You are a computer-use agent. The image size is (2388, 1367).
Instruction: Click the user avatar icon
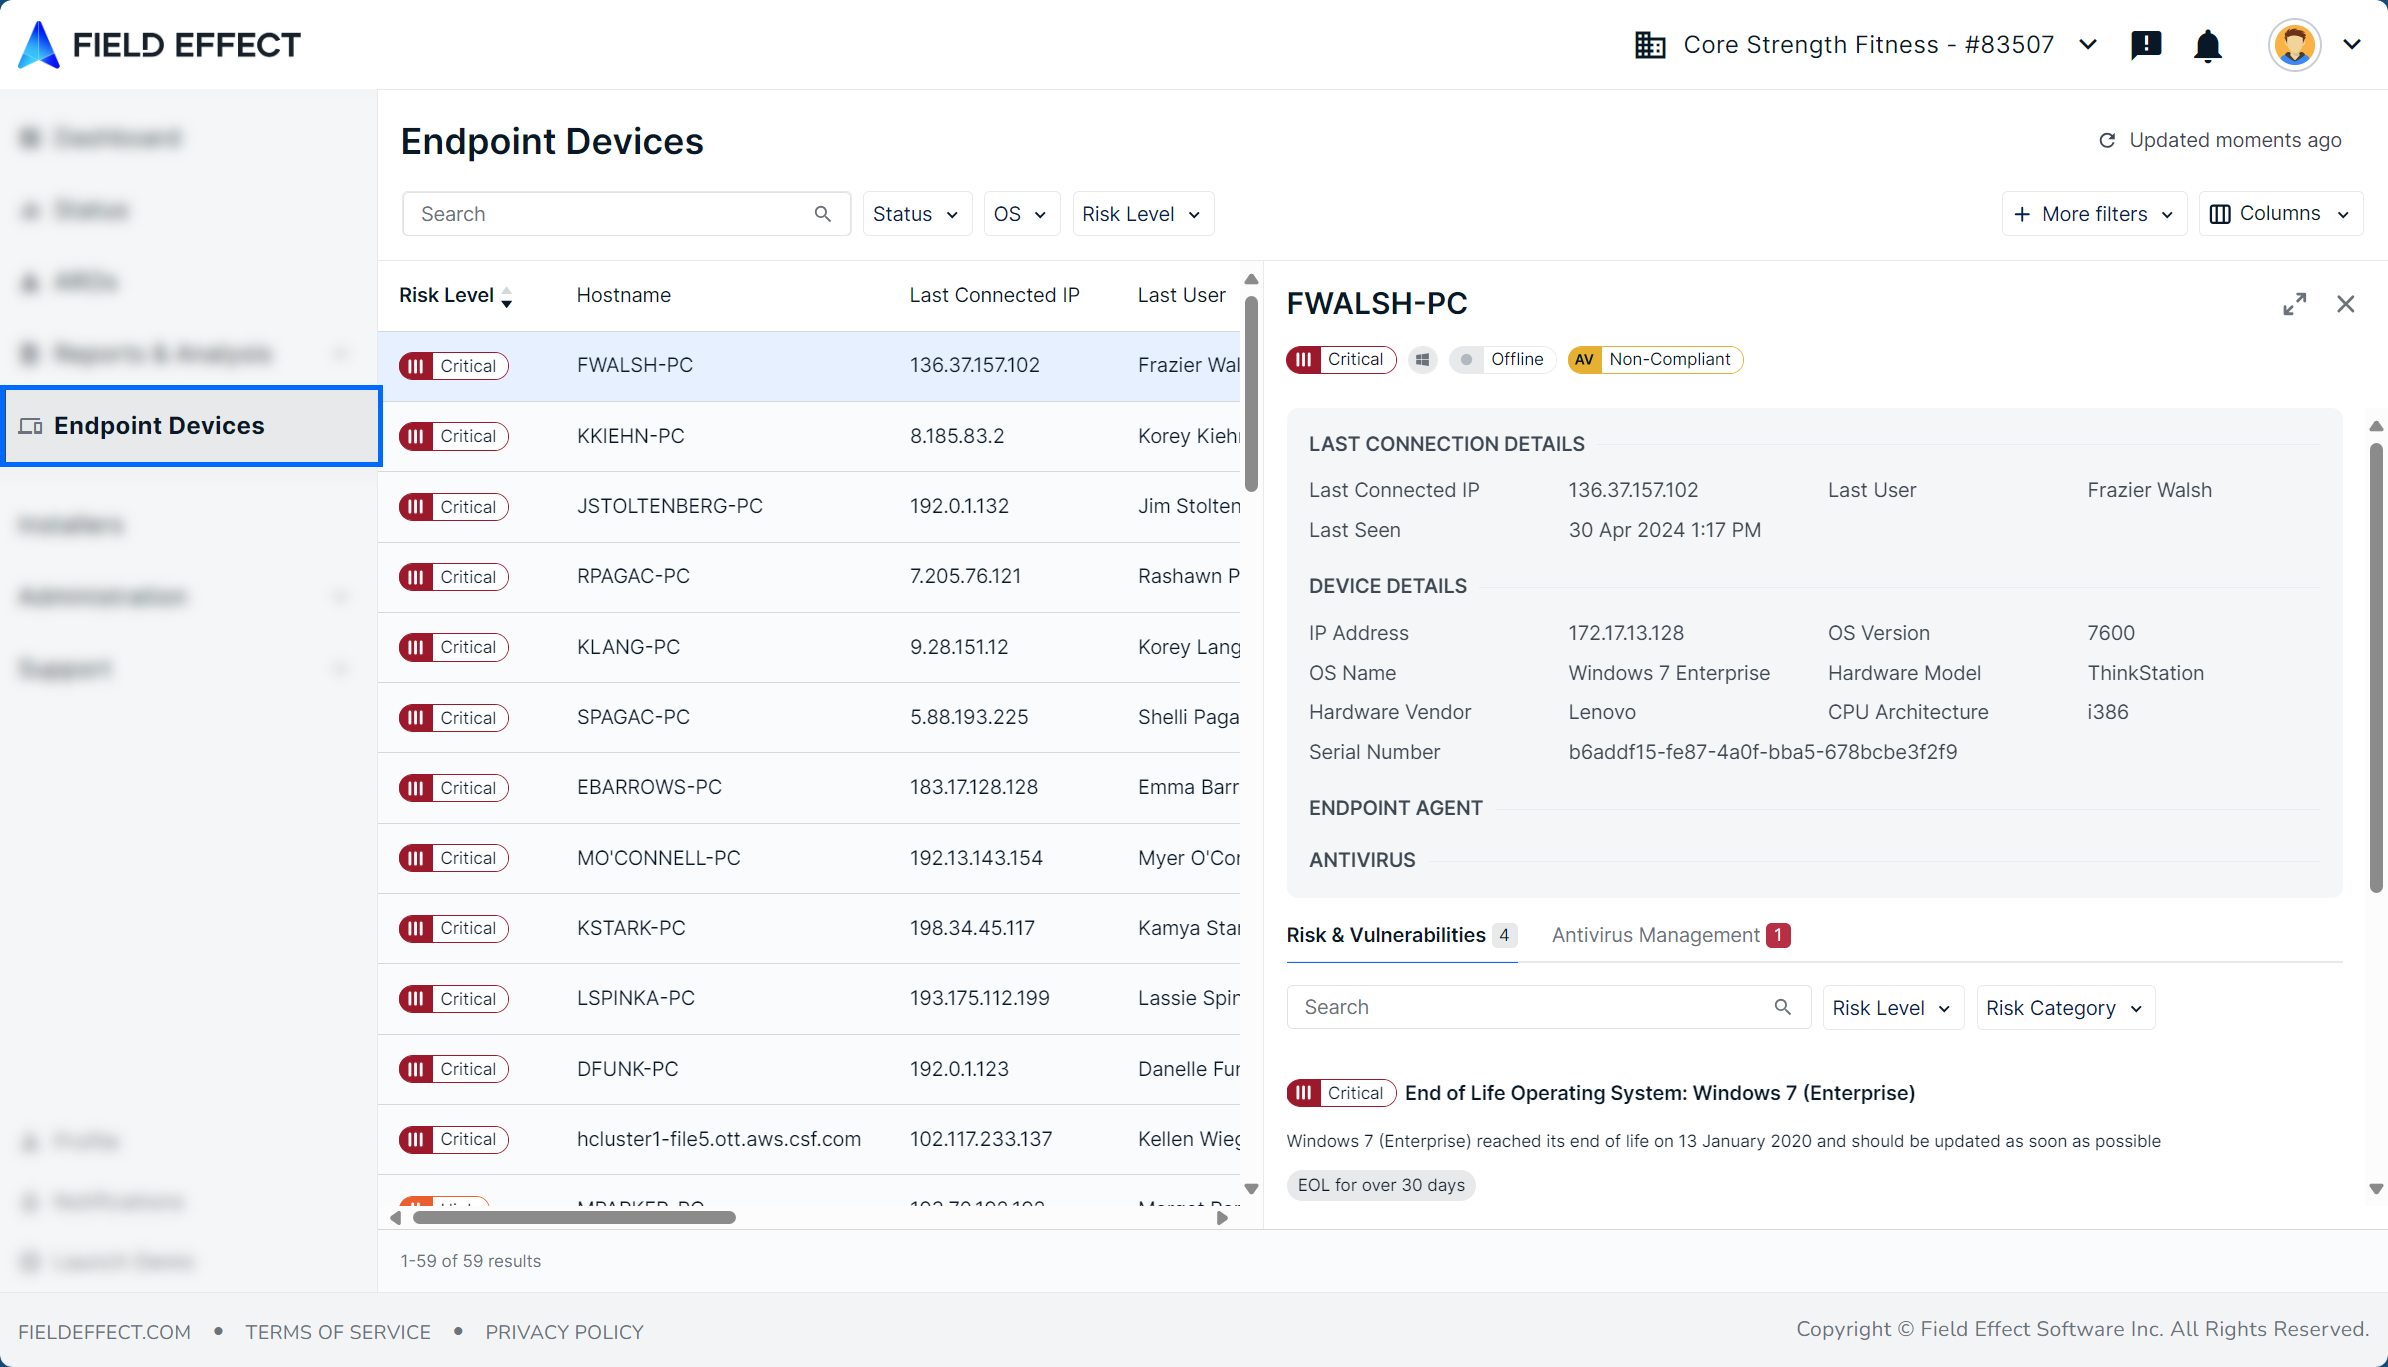click(2294, 45)
